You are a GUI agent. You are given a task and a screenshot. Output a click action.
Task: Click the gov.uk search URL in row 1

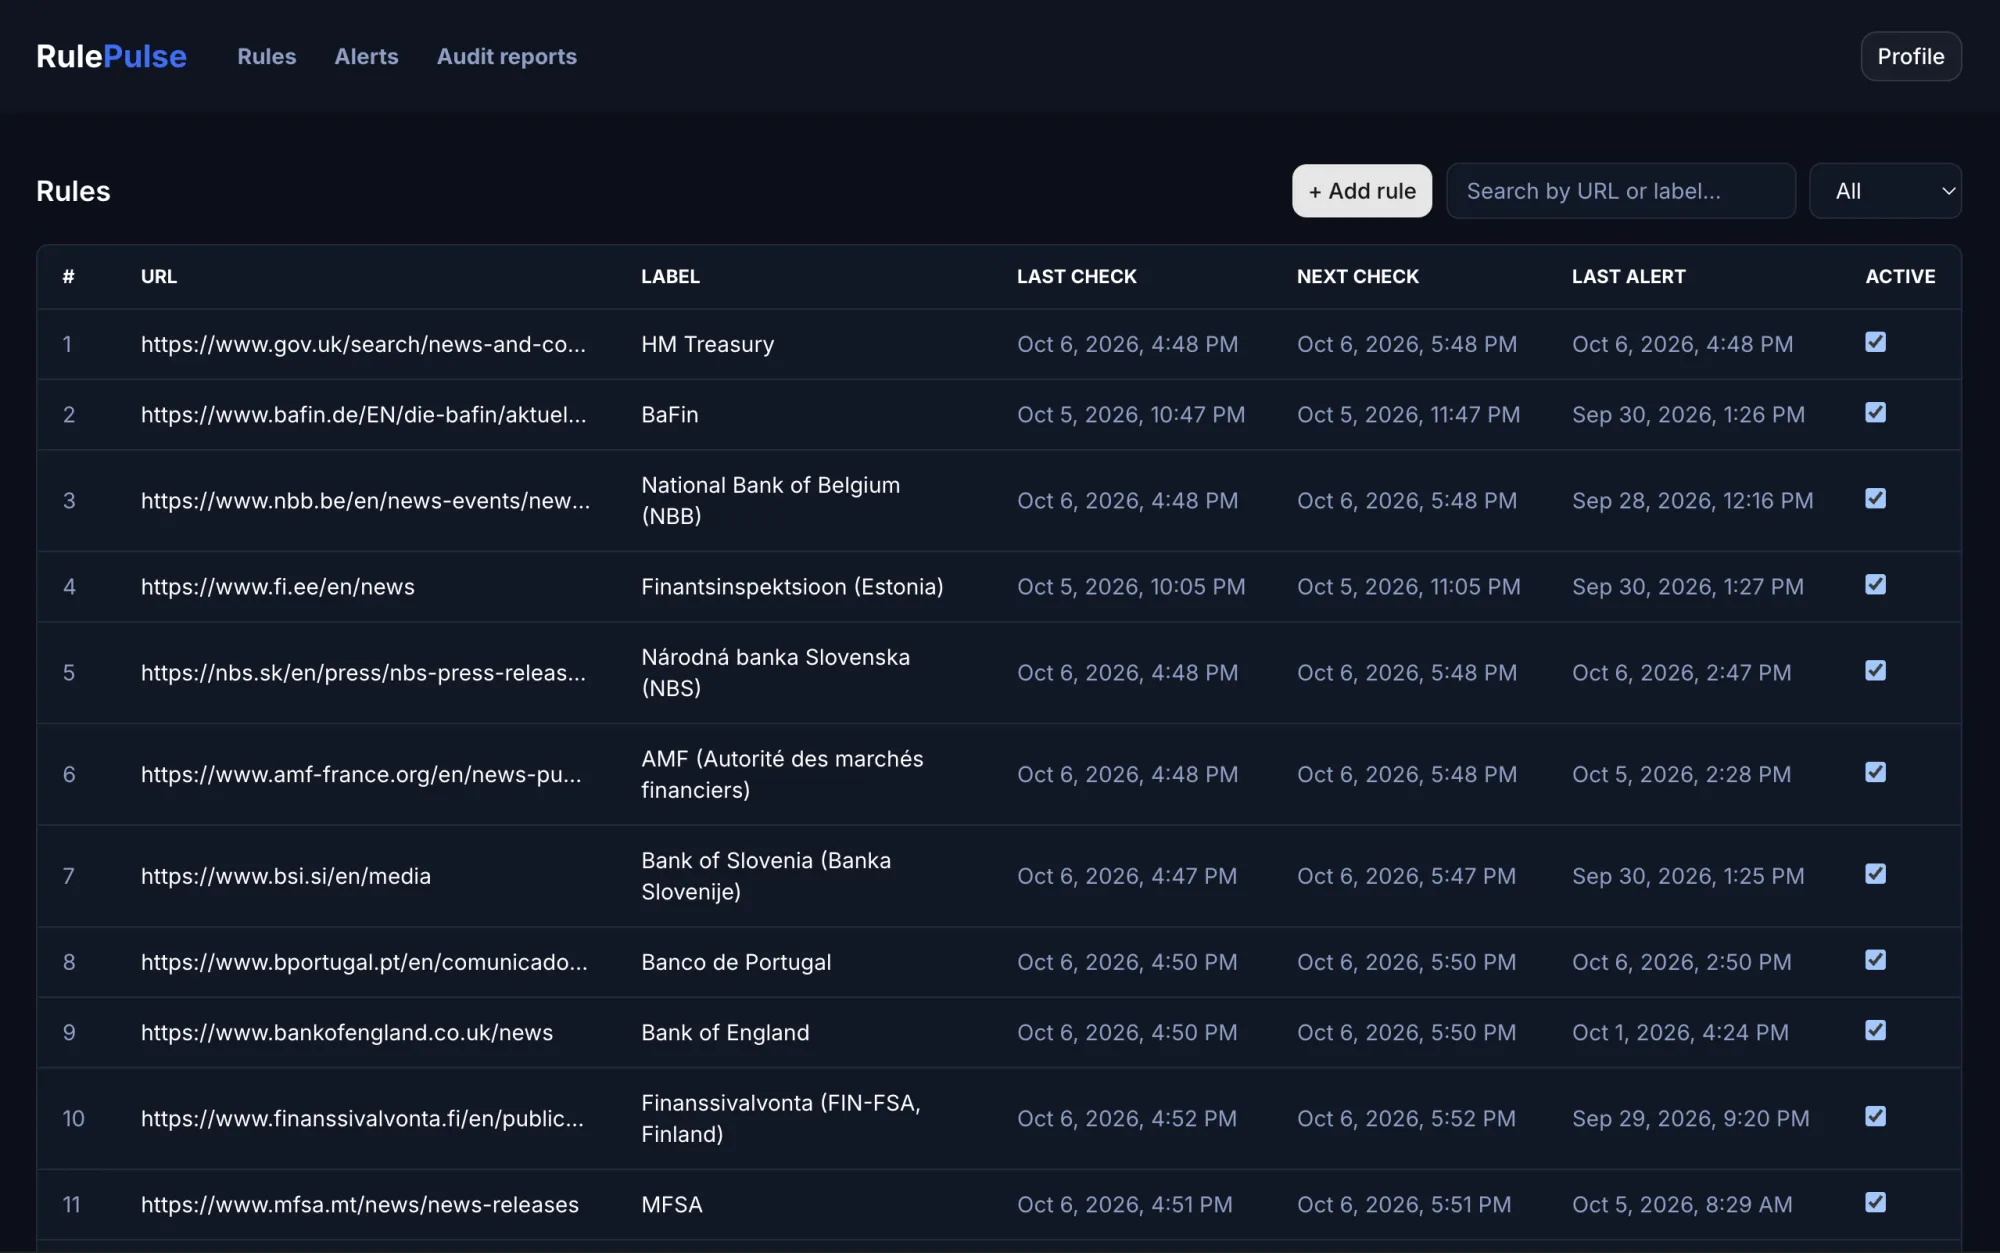click(x=363, y=344)
